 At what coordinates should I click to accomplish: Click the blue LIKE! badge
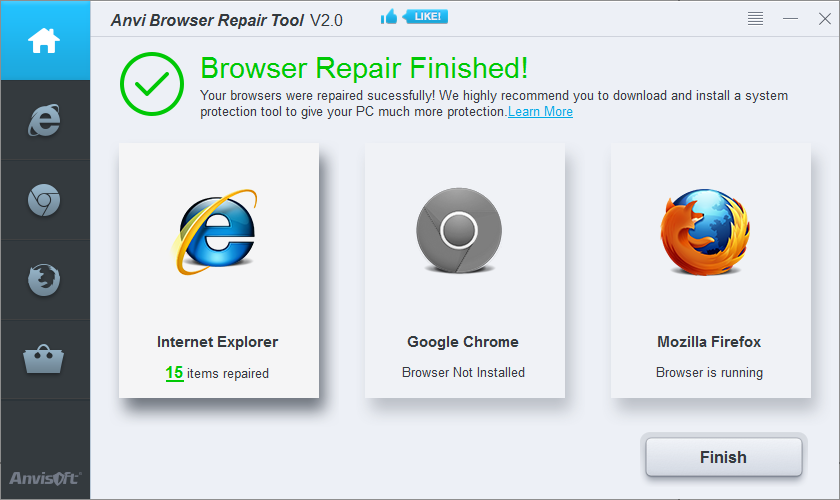[425, 17]
